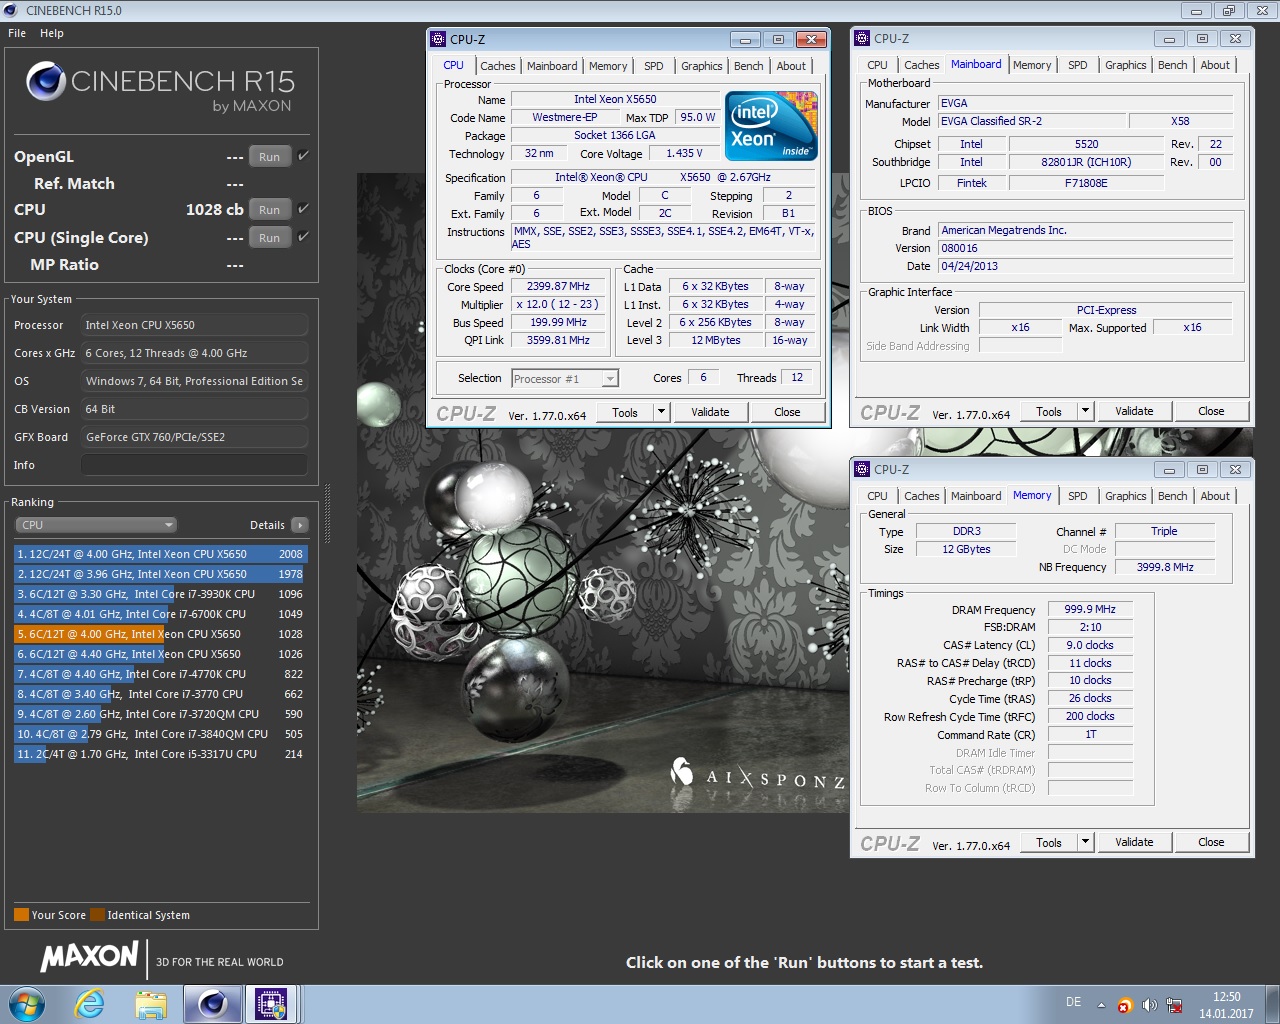This screenshot has height=1024, width=1280.
Task: Expand Tools dropdown arrow in Memory window
Action: point(1085,842)
